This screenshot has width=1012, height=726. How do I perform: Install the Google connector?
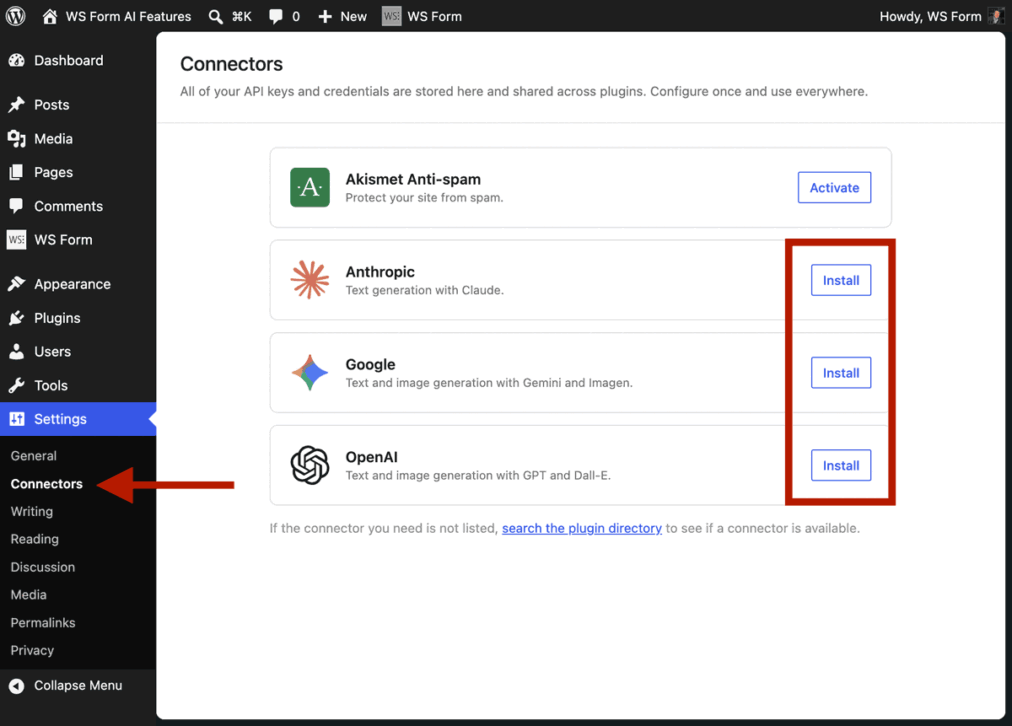tap(841, 373)
